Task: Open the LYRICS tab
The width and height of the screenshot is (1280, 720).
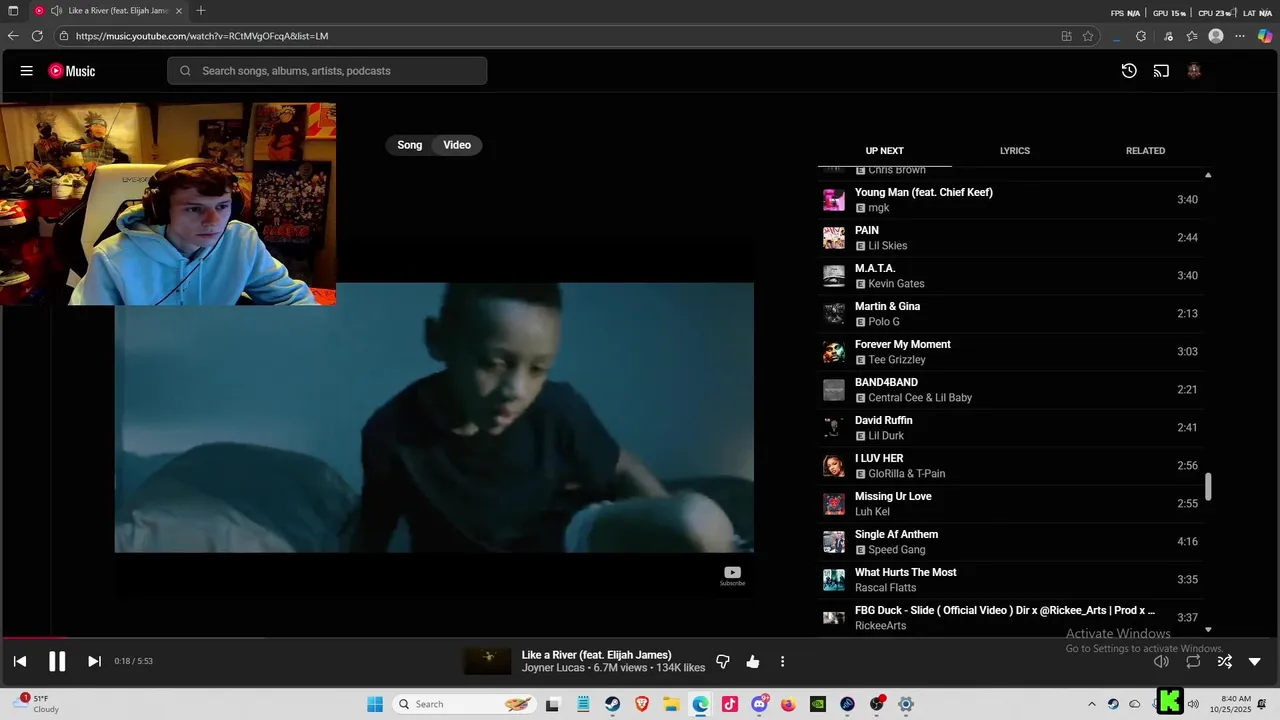Action: point(1014,151)
